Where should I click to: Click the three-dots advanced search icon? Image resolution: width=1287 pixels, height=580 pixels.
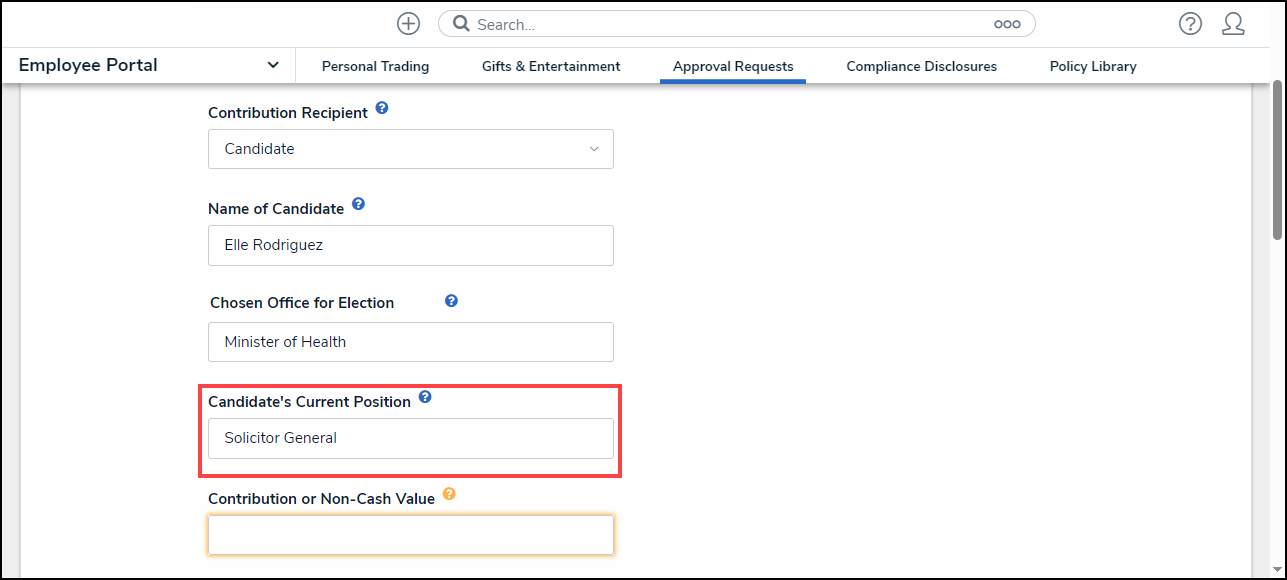click(1007, 24)
